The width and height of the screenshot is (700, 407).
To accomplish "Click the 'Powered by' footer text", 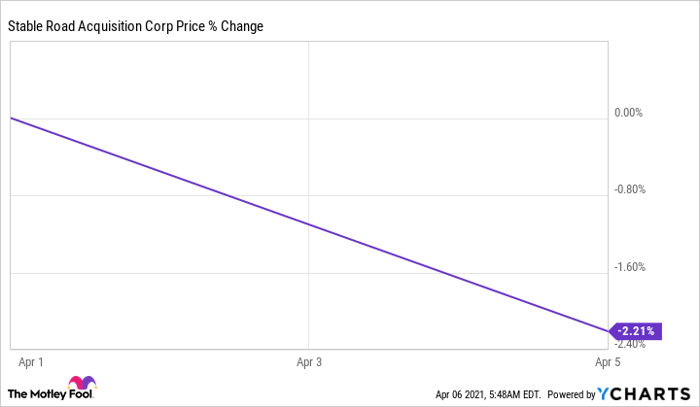I will [x=566, y=392].
